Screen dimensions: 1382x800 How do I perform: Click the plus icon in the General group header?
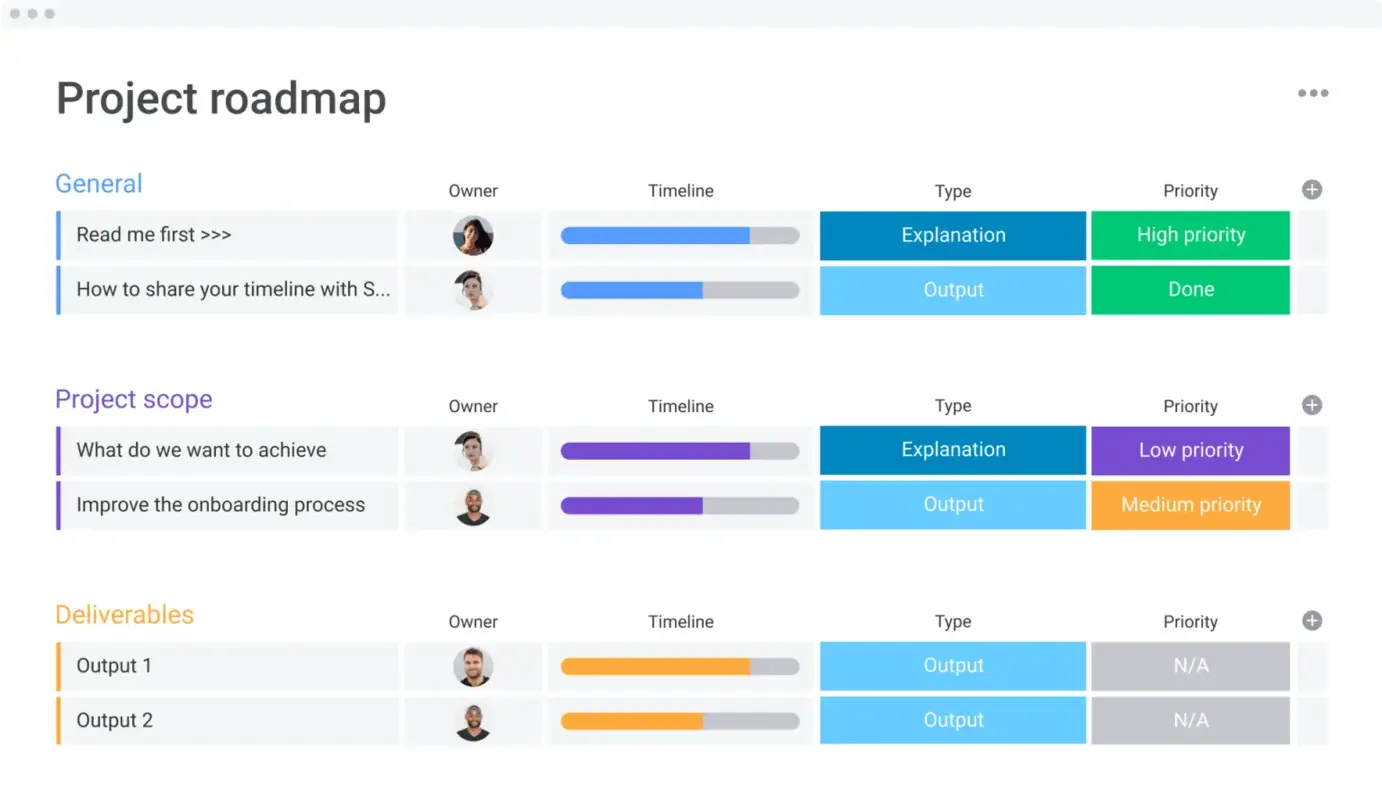(x=1311, y=189)
